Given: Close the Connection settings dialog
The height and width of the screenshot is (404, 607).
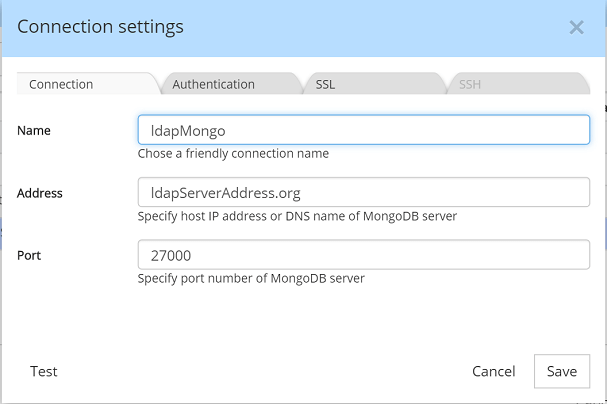Looking at the screenshot, I should (576, 28).
